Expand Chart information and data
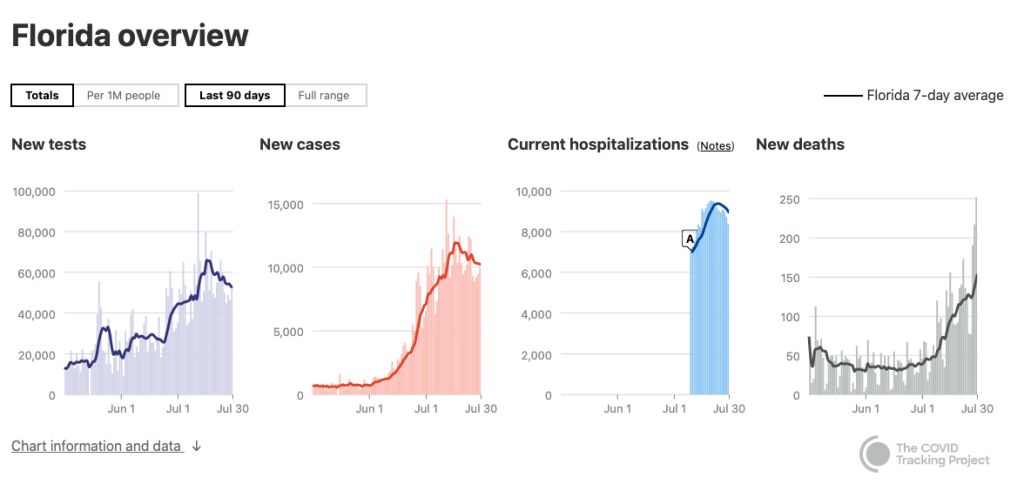The height and width of the screenshot is (491, 1024). pos(96,446)
